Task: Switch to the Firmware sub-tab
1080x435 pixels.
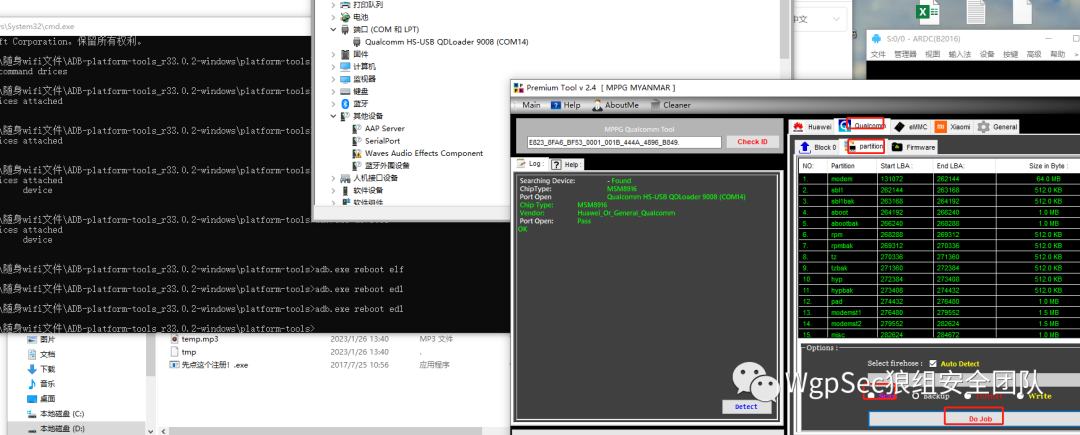Action: tap(913, 147)
